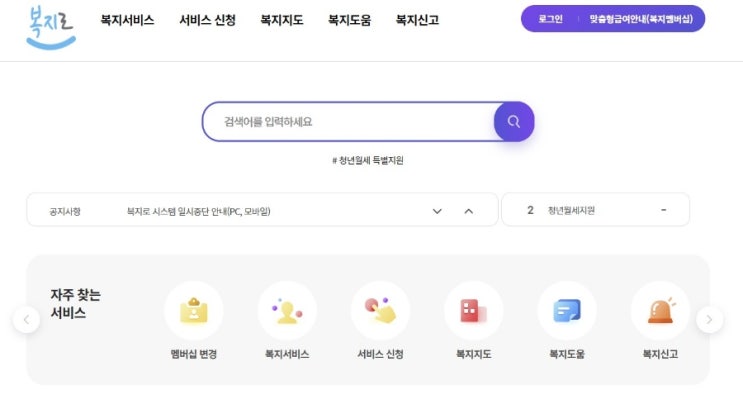
Task: Open the 복지서비스 menu
Action: 127,20
